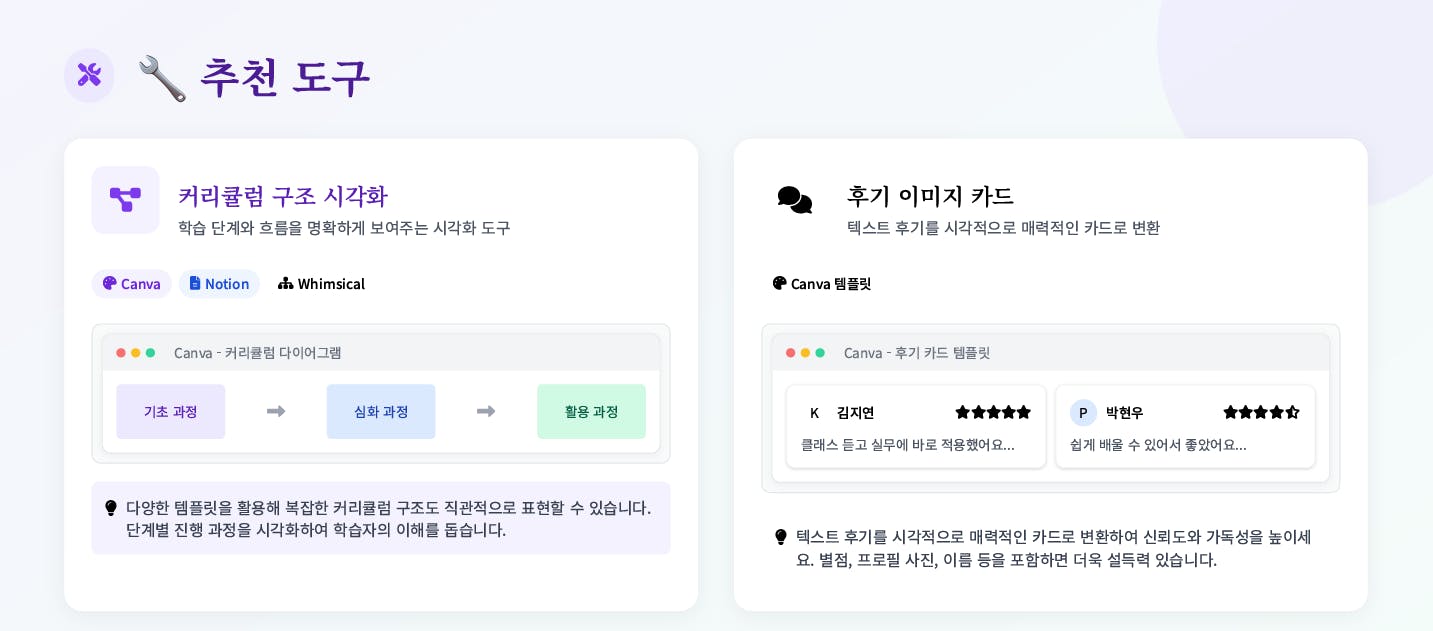Select the Canva tag chip
1433x631 pixels.
pyautogui.click(x=132, y=284)
